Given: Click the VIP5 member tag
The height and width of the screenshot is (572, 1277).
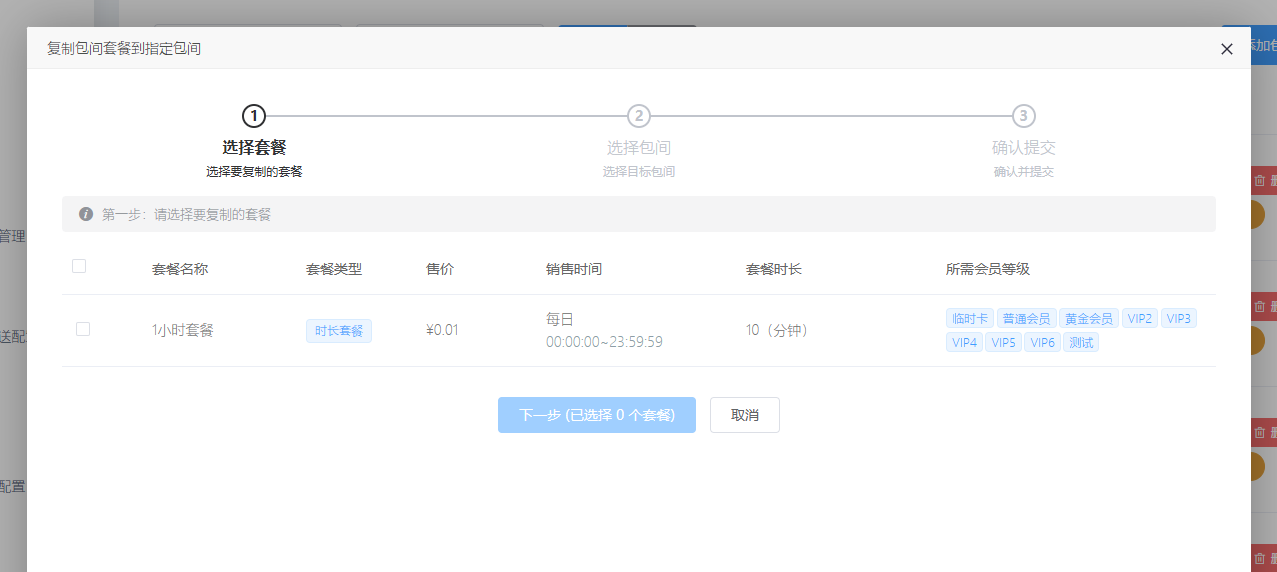Looking at the screenshot, I should tap(1004, 343).
